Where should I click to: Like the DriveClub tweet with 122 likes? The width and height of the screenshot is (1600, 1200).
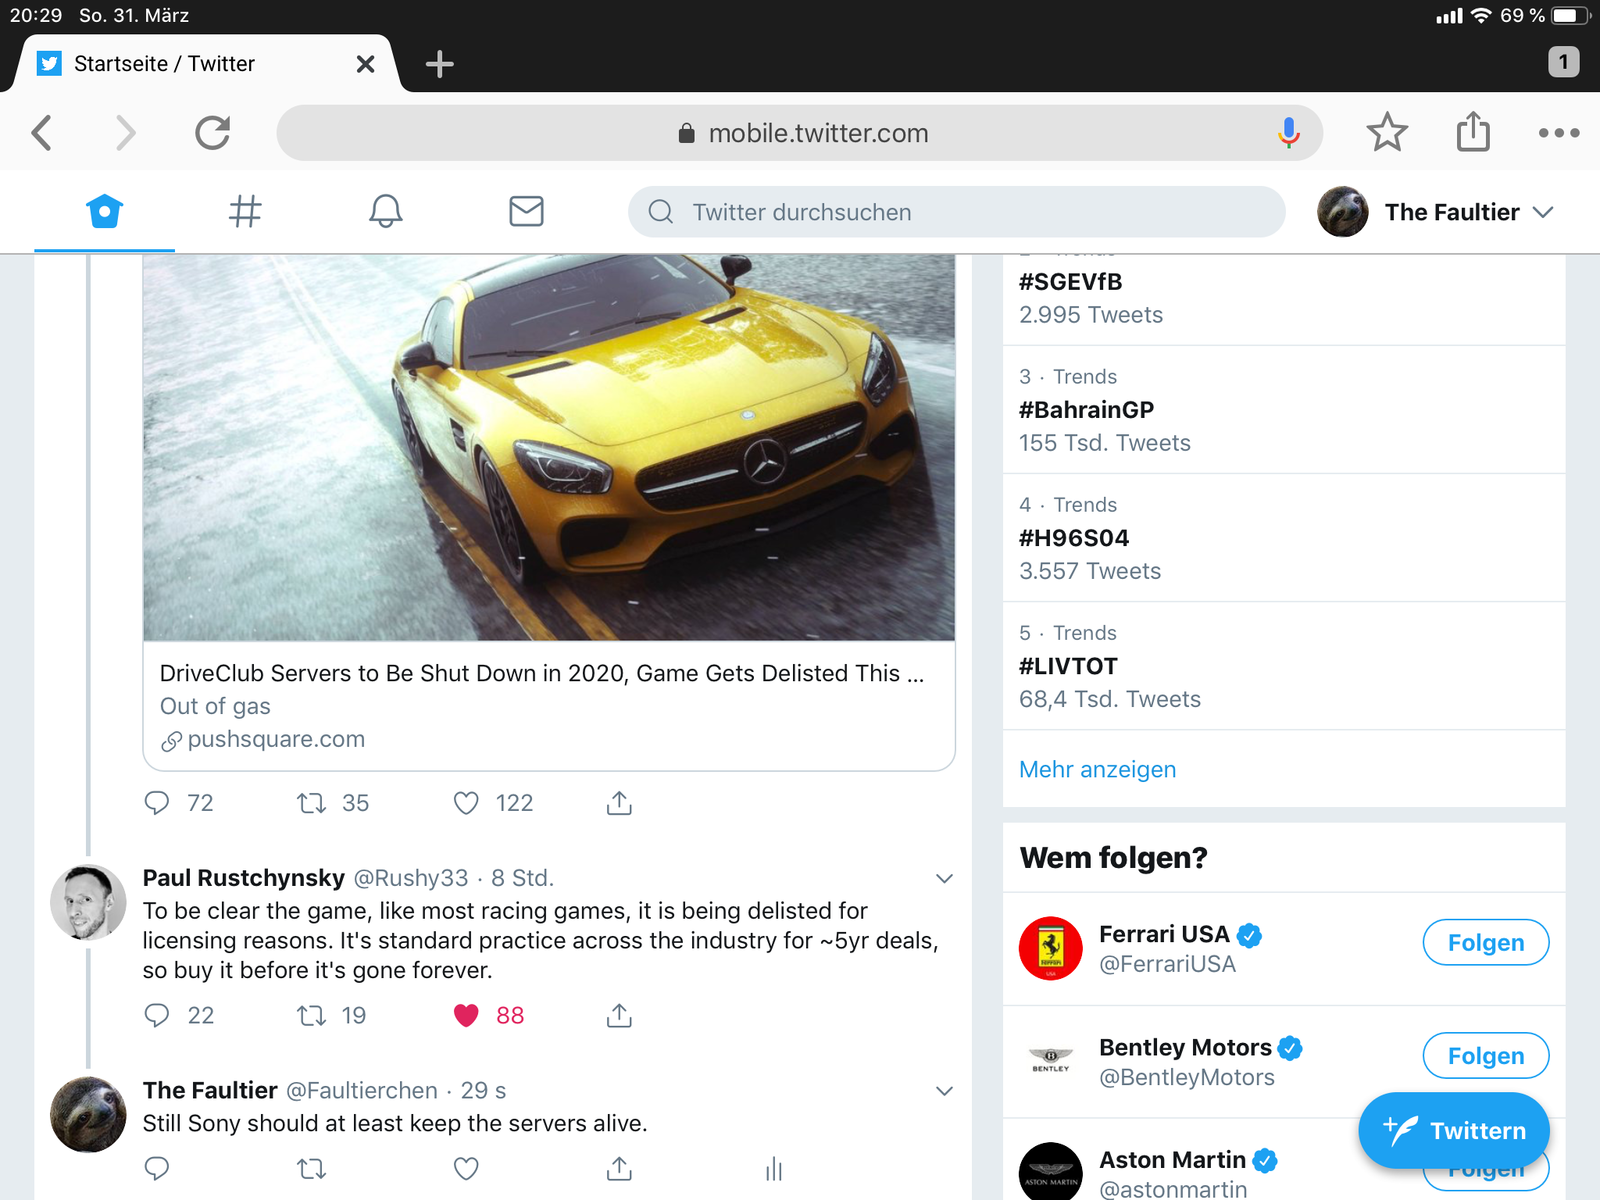tap(466, 803)
